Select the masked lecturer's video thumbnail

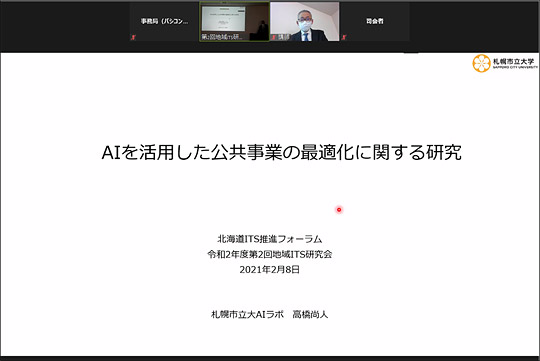coord(304,21)
